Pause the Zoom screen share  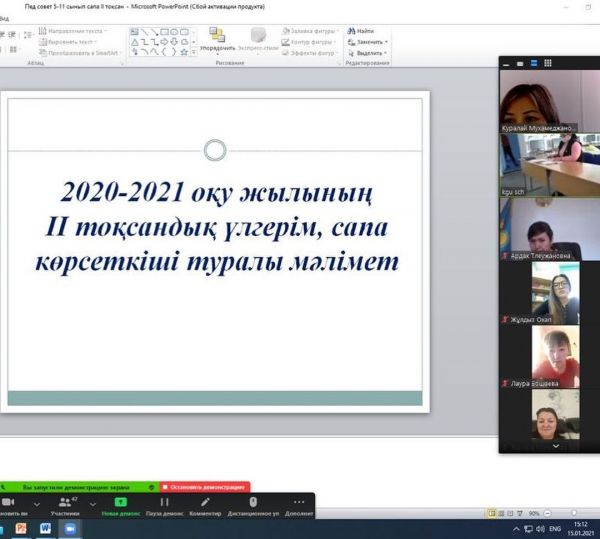click(165, 505)
